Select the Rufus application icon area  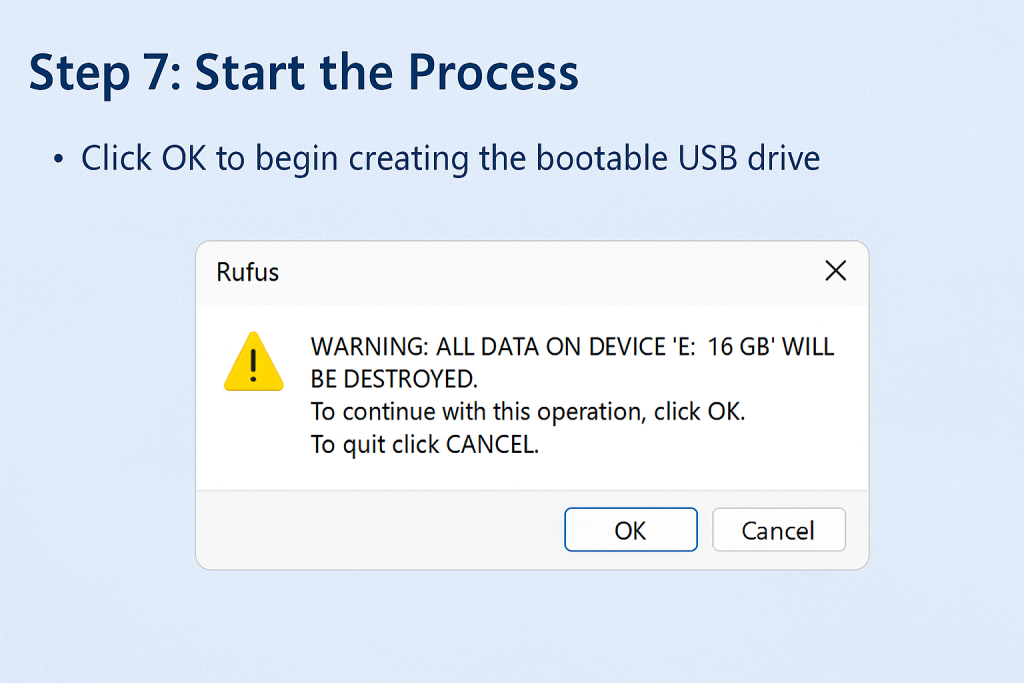coord(246,271)
